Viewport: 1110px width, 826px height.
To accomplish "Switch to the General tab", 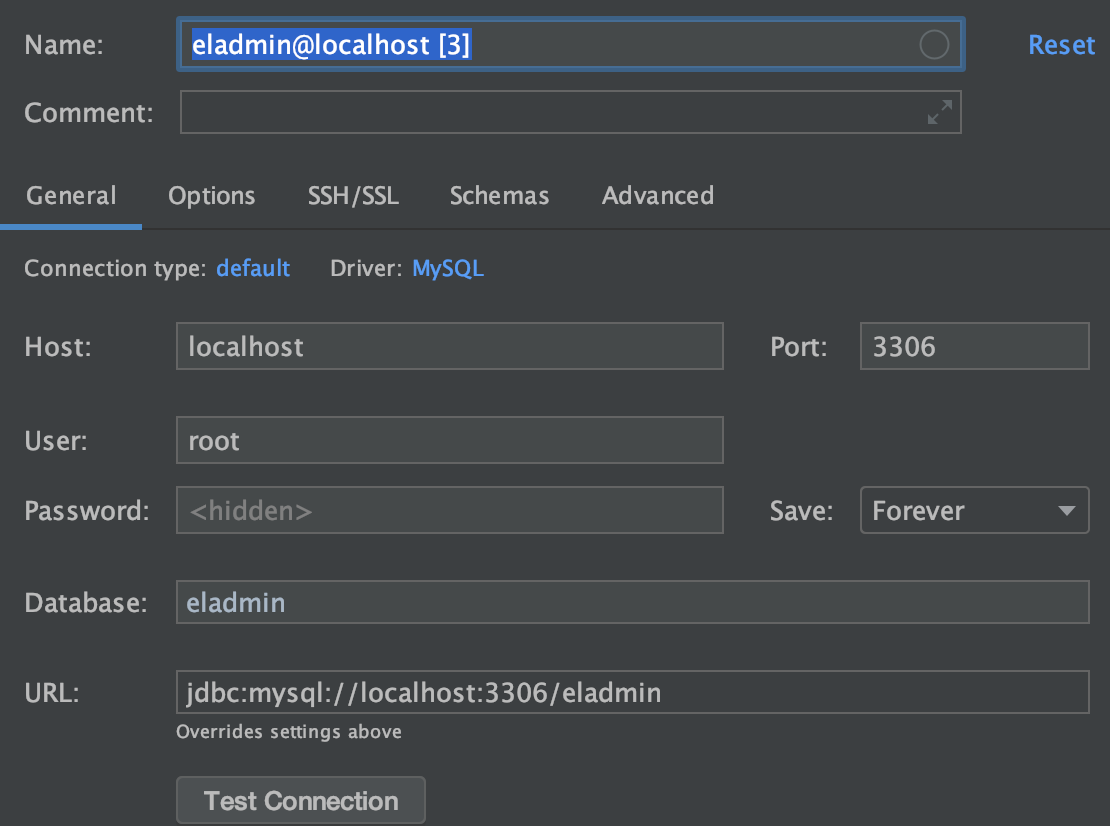I will coord(71,195).
